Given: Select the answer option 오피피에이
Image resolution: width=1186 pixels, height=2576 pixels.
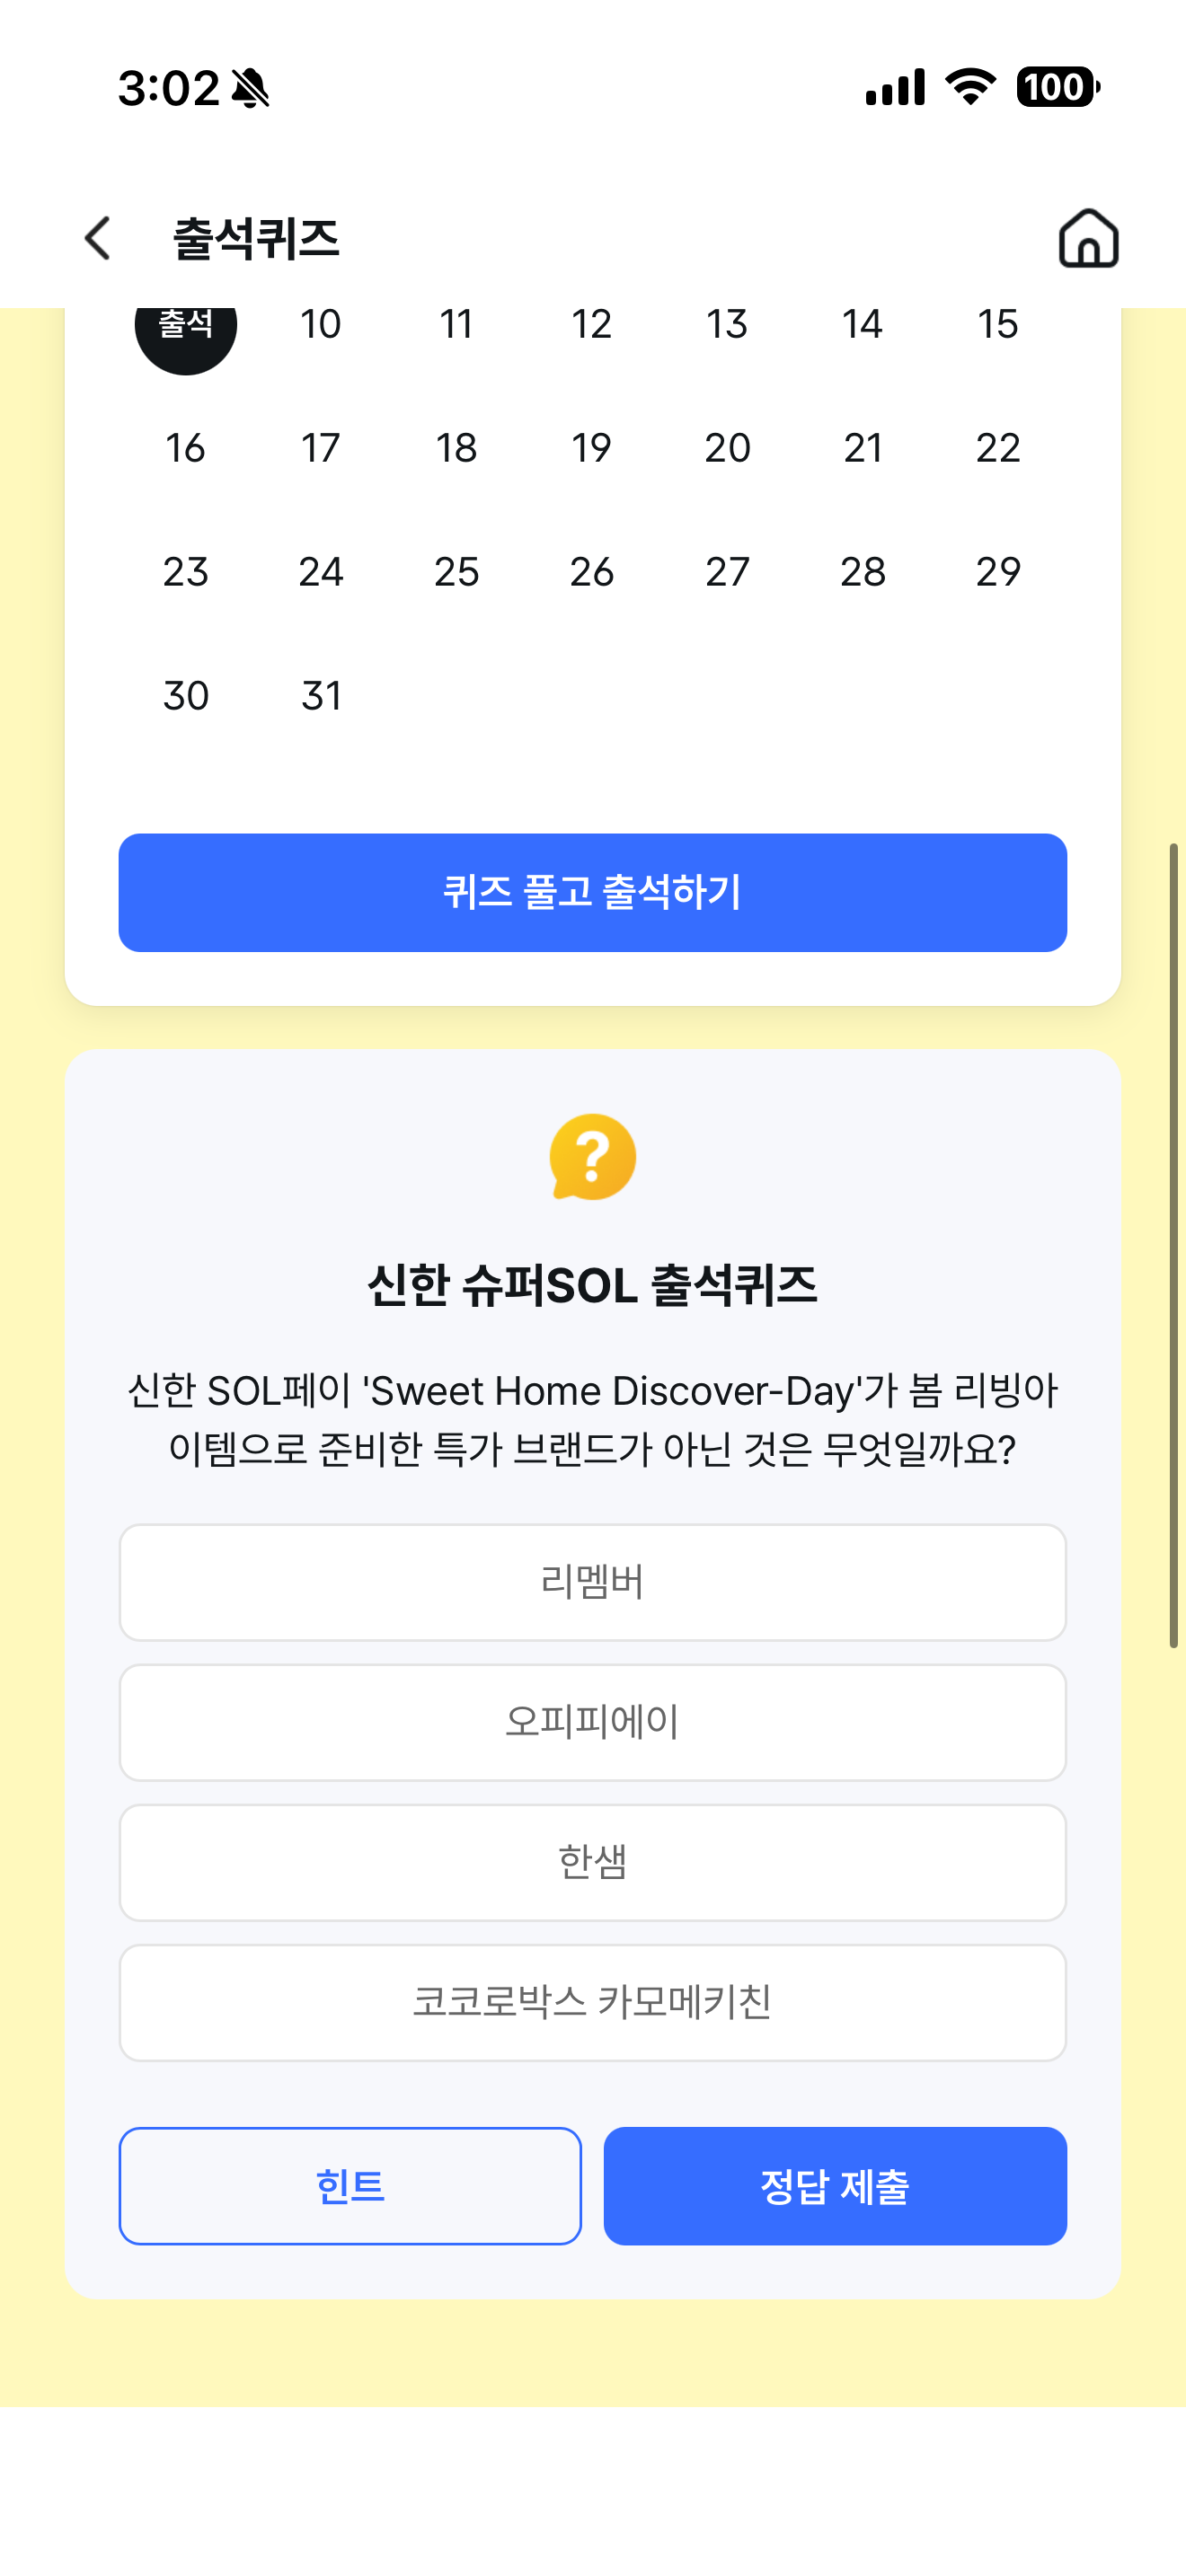Looking at the screenshot, I should pyautogui.click(x=593, y=1722).
